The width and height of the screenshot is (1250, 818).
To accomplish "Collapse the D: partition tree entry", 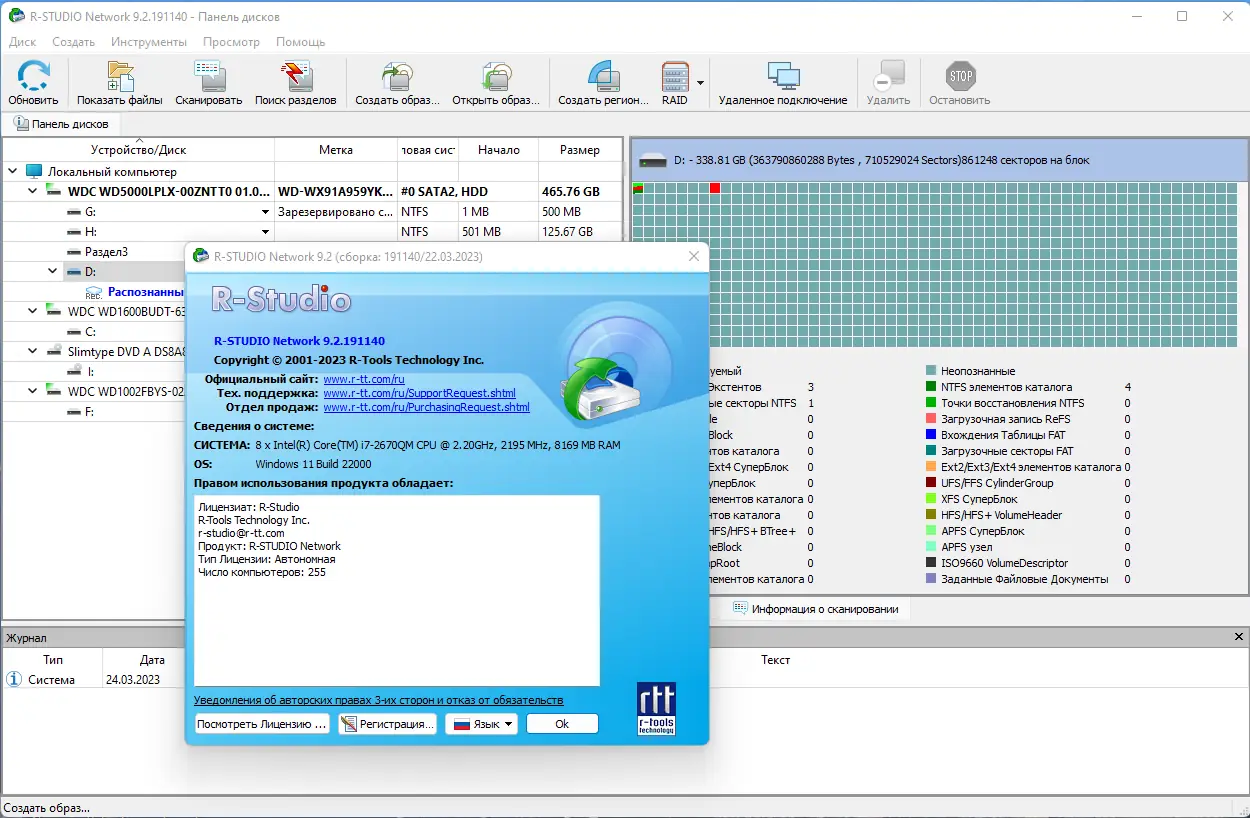I will [54, 271].
